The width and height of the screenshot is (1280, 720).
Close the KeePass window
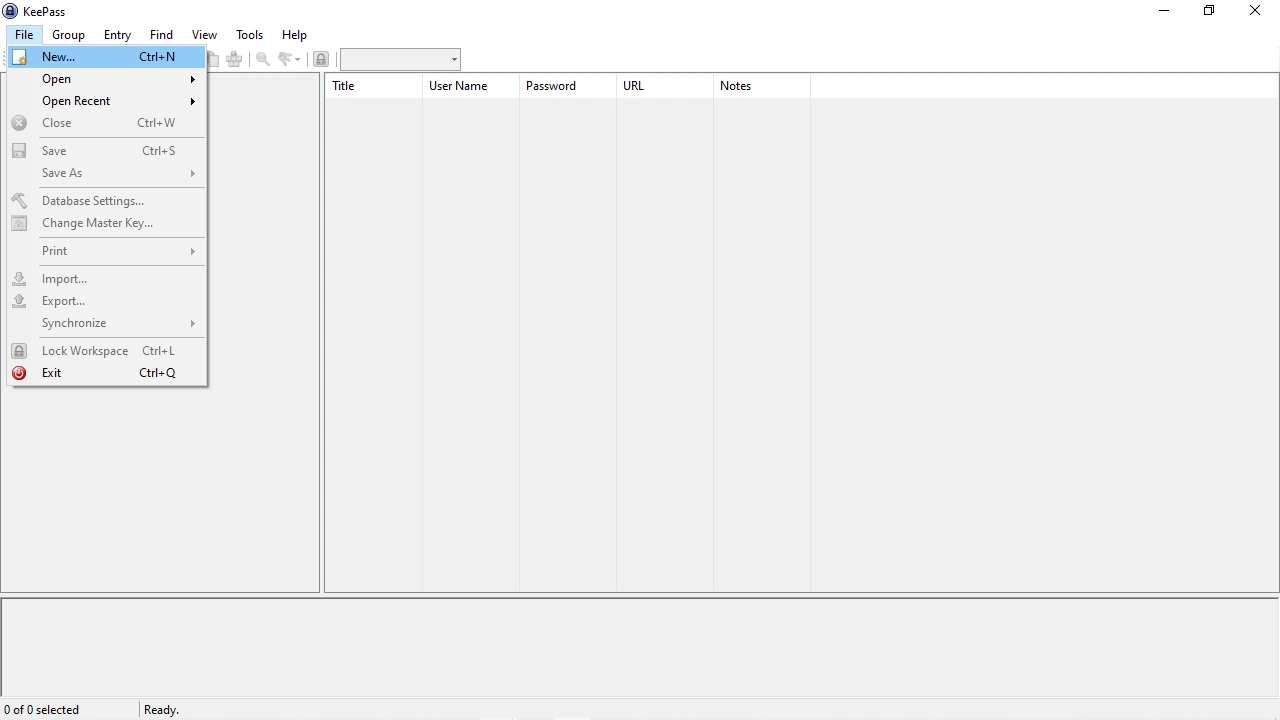[x=1255, y=11]
